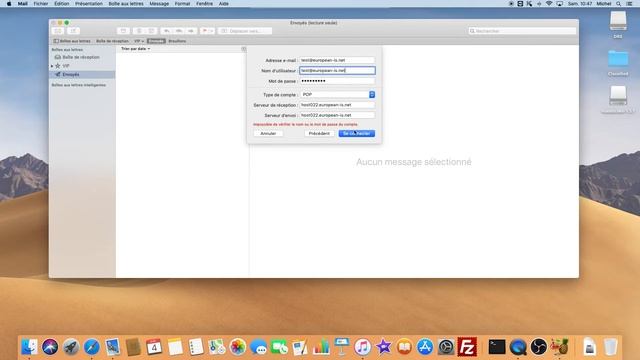Open Launchpad rocket icon in Dock
This screenshot has width=640, height=360.
(x=71, y=347)
